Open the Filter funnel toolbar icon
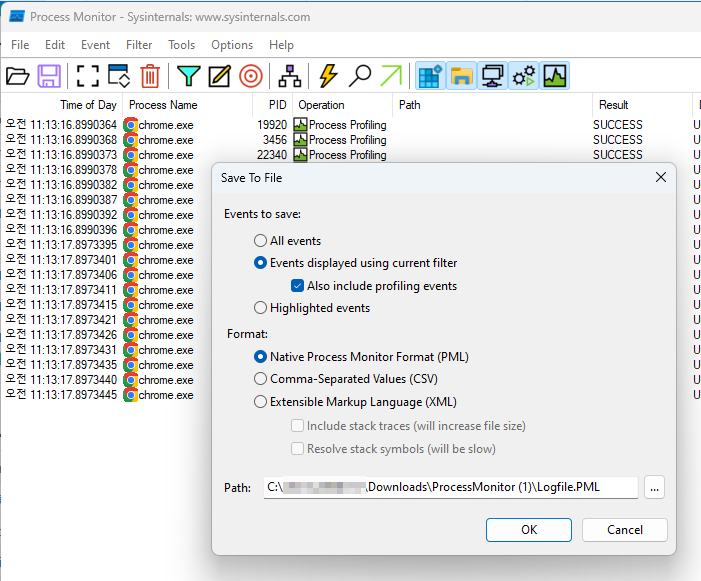 click(x=189, y=76)
